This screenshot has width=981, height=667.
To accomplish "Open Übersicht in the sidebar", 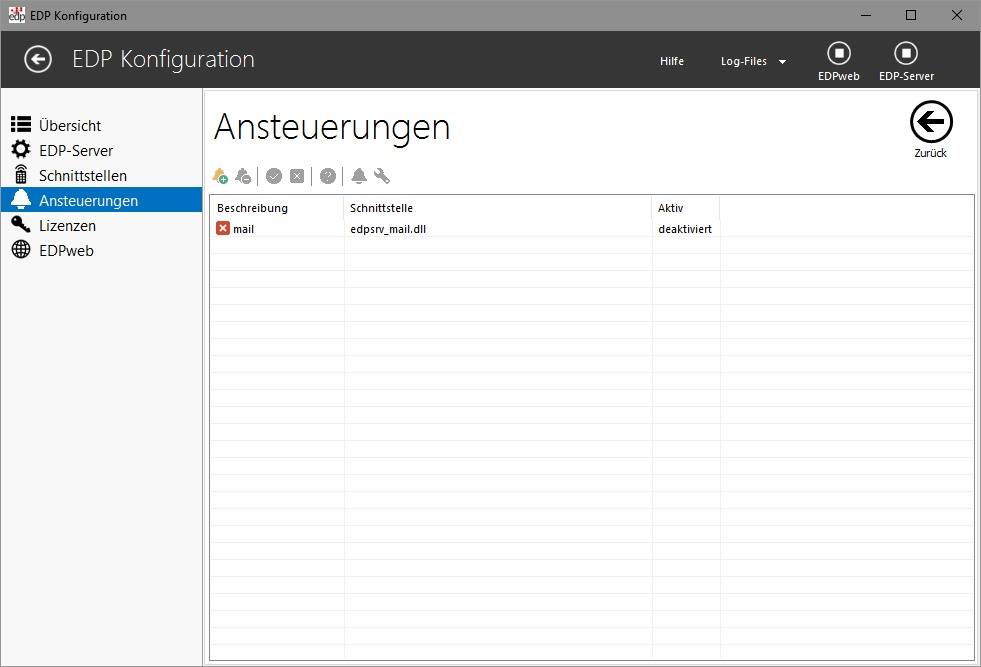I will click(x=101, y=125).
